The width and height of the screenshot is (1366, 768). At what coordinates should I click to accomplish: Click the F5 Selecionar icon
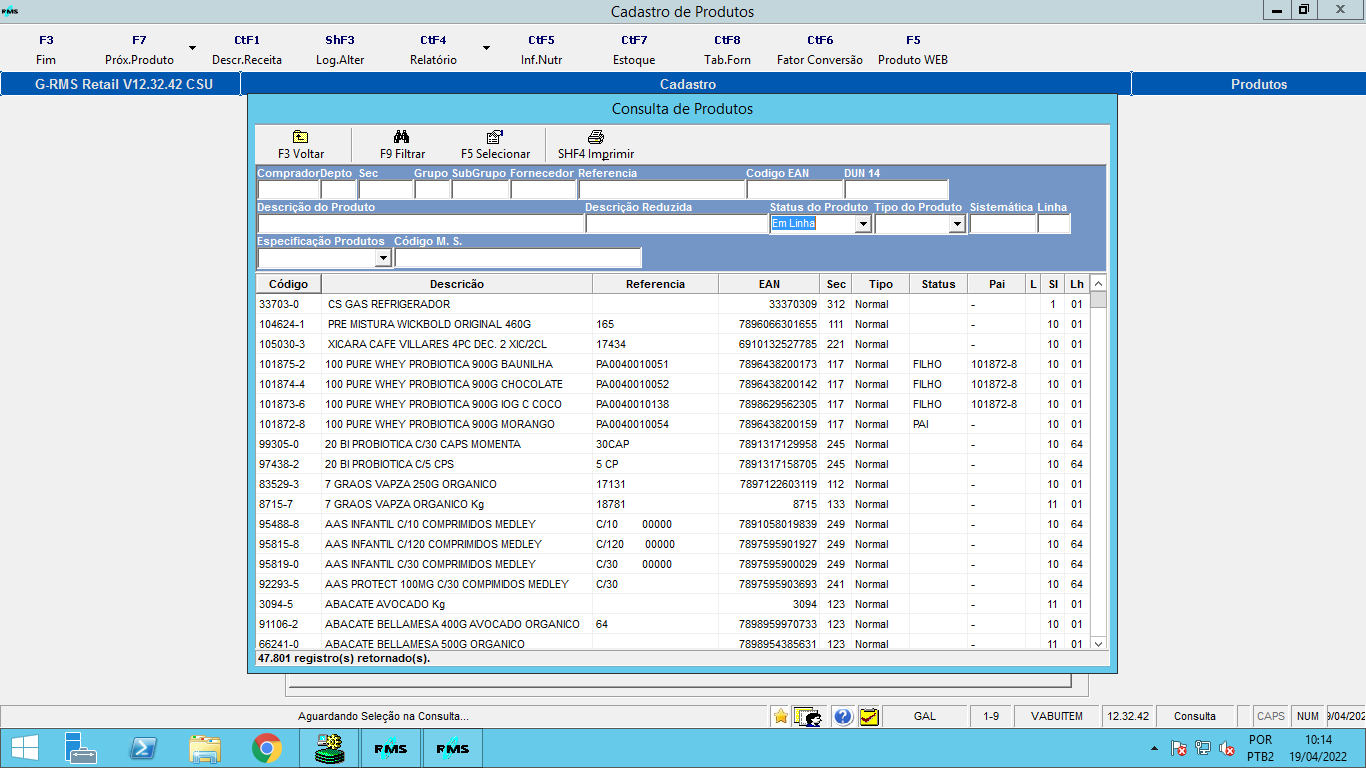point(495,137)
